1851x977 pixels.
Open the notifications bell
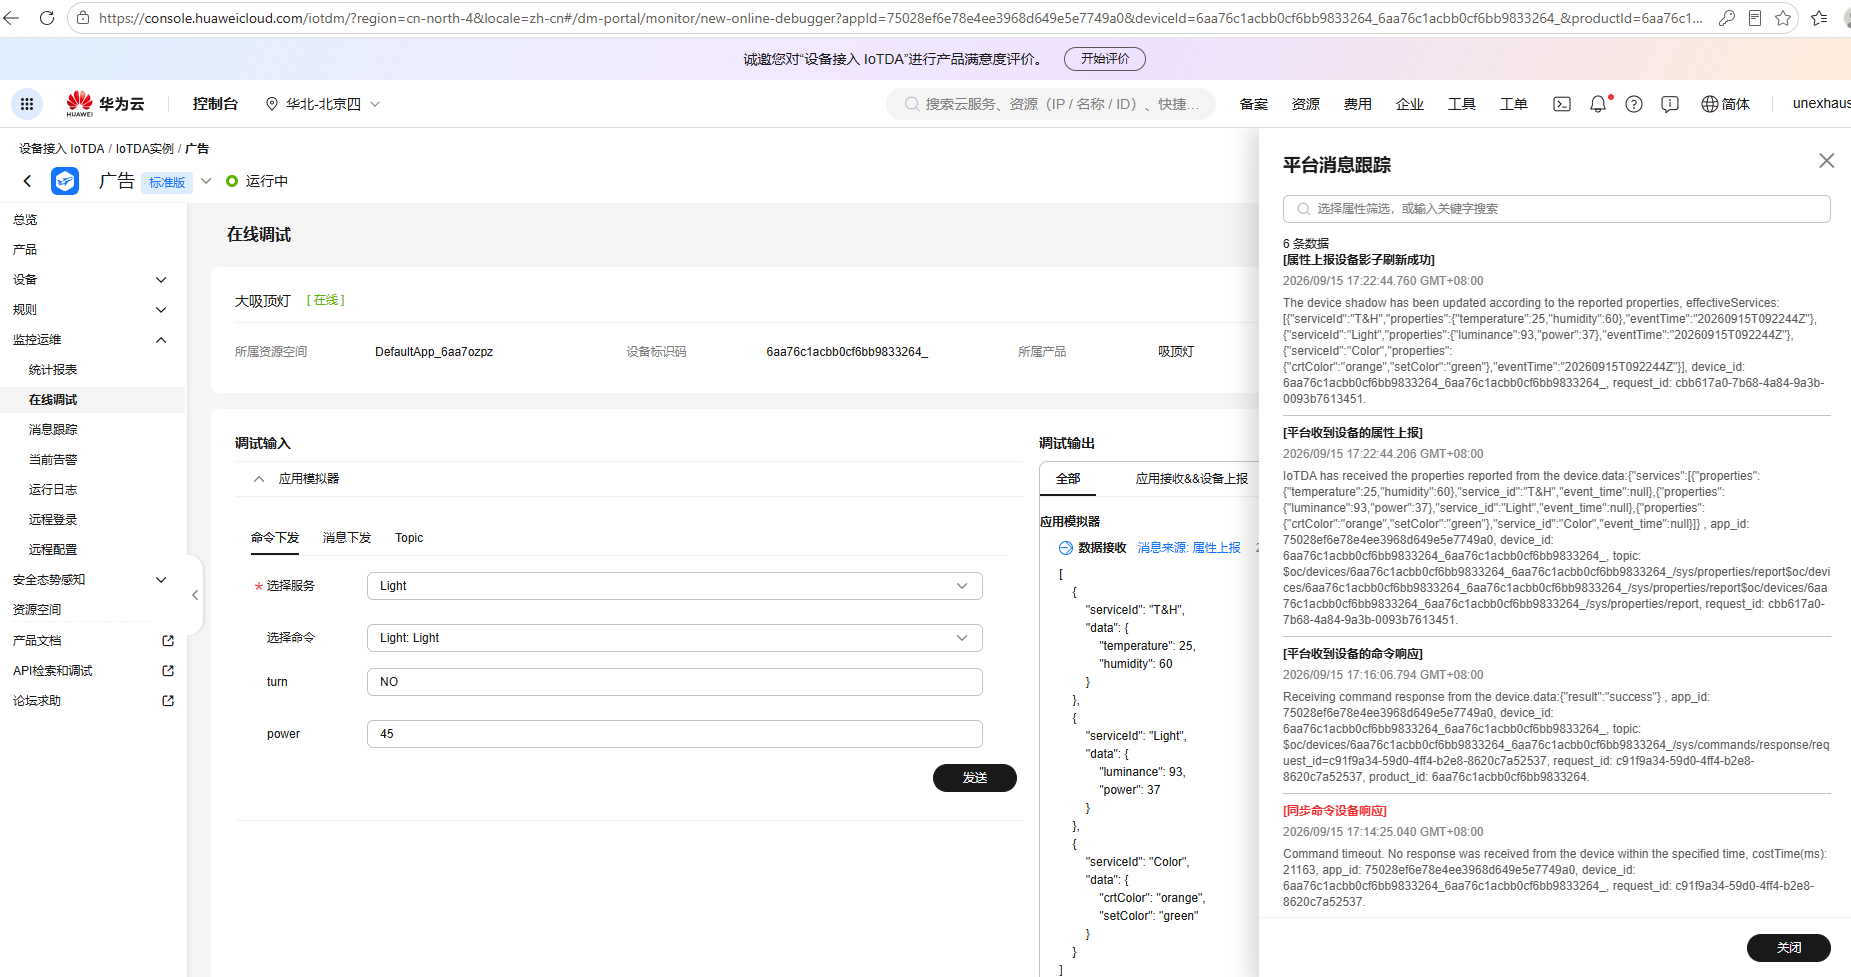[x=1598, y=104]
